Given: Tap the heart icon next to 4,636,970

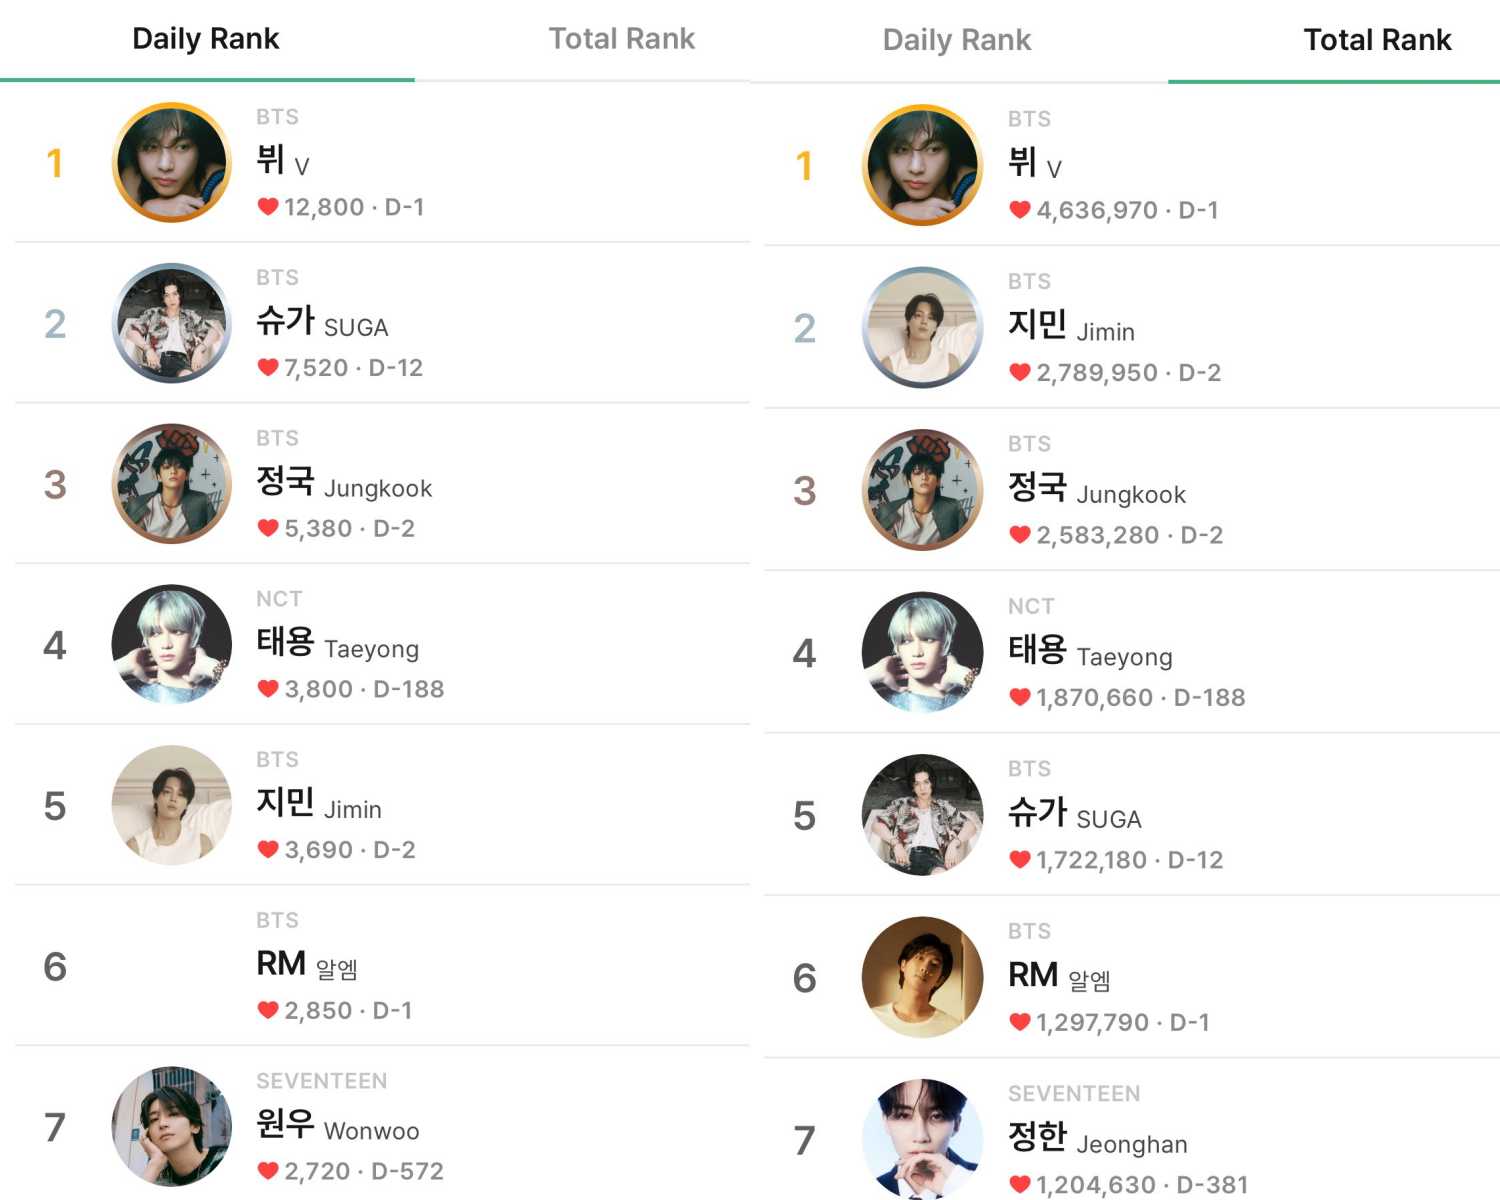Looking at the screenshot, I should click(x=1019, y=210).
